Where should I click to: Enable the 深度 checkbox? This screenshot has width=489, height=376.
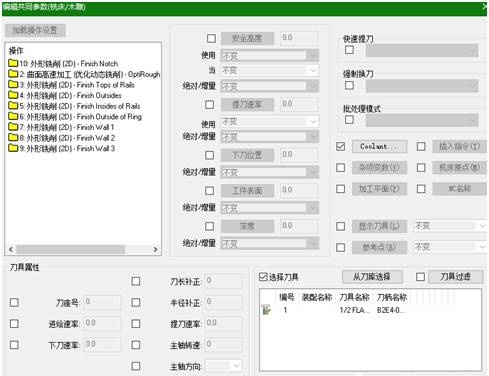[209, 226]
